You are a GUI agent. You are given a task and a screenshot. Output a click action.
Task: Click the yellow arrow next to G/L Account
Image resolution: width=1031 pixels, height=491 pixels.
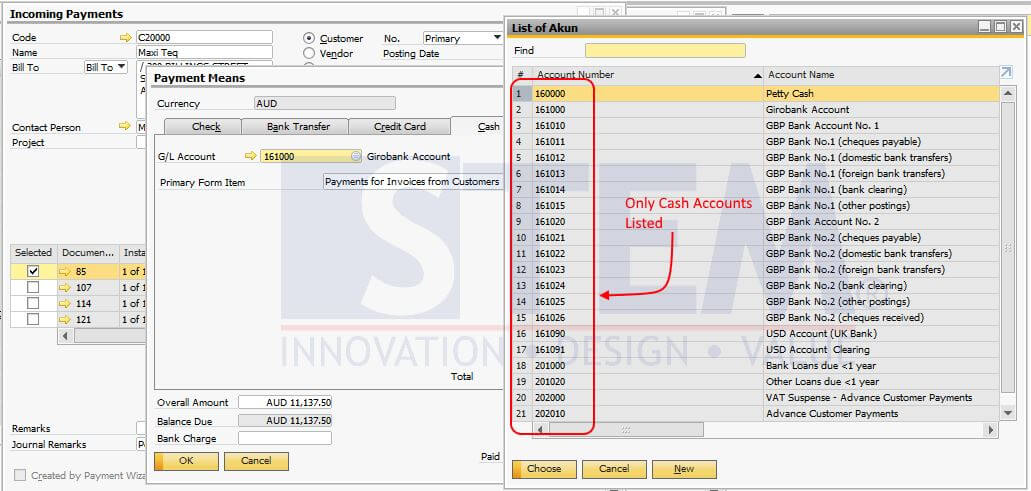251,156
